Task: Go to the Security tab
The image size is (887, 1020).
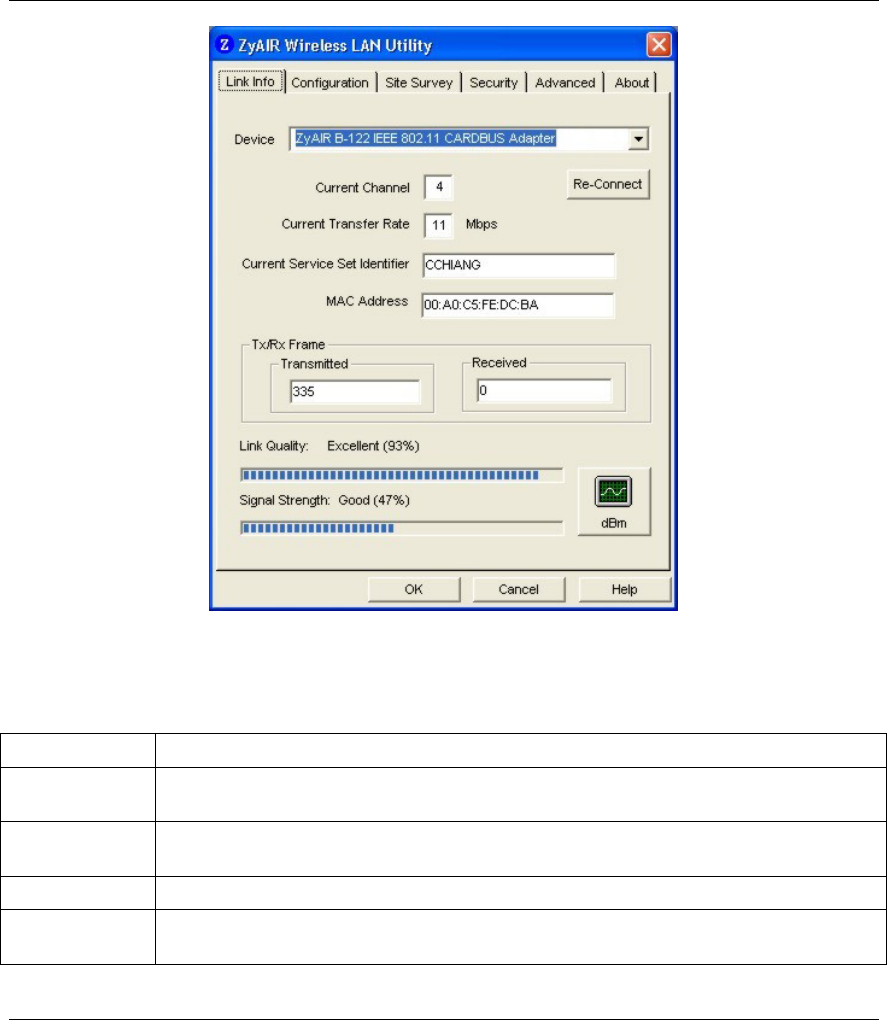Action: [x=494, y=83]
